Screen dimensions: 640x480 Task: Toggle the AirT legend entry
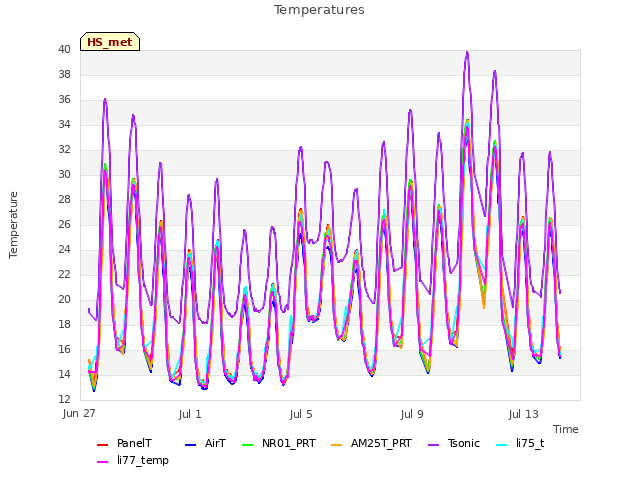tap(205, 444)
